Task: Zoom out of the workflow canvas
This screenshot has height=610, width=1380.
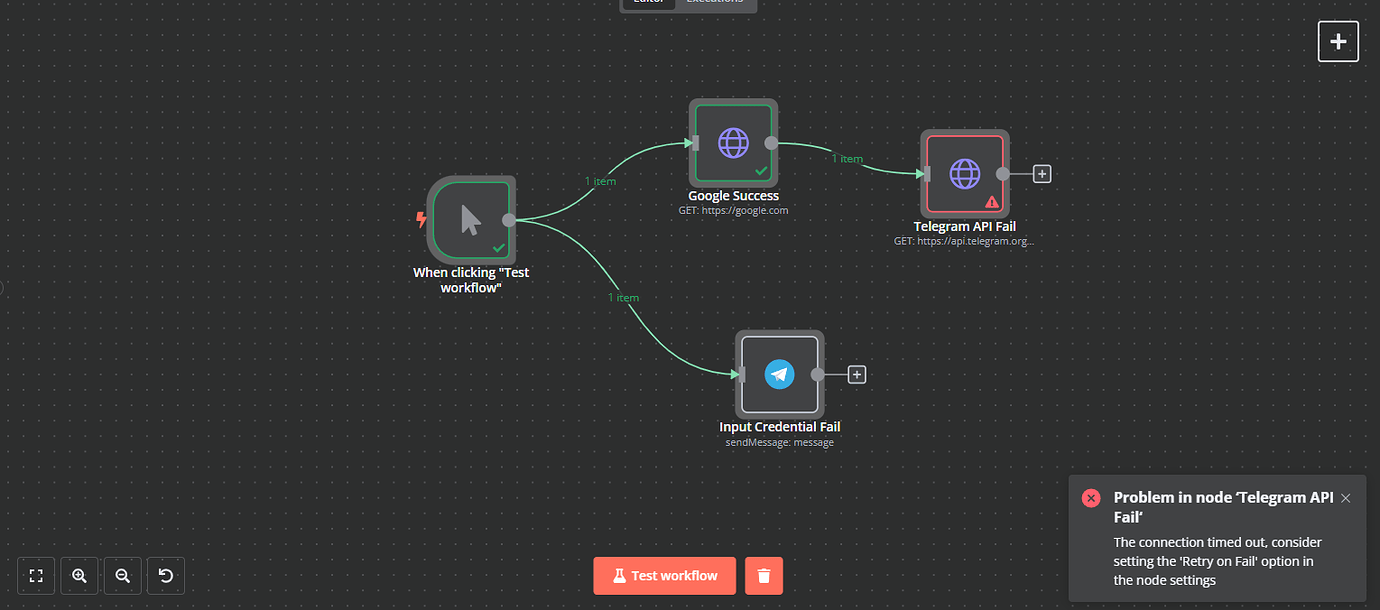Action: pyautogui.click(x=122, y=575)
